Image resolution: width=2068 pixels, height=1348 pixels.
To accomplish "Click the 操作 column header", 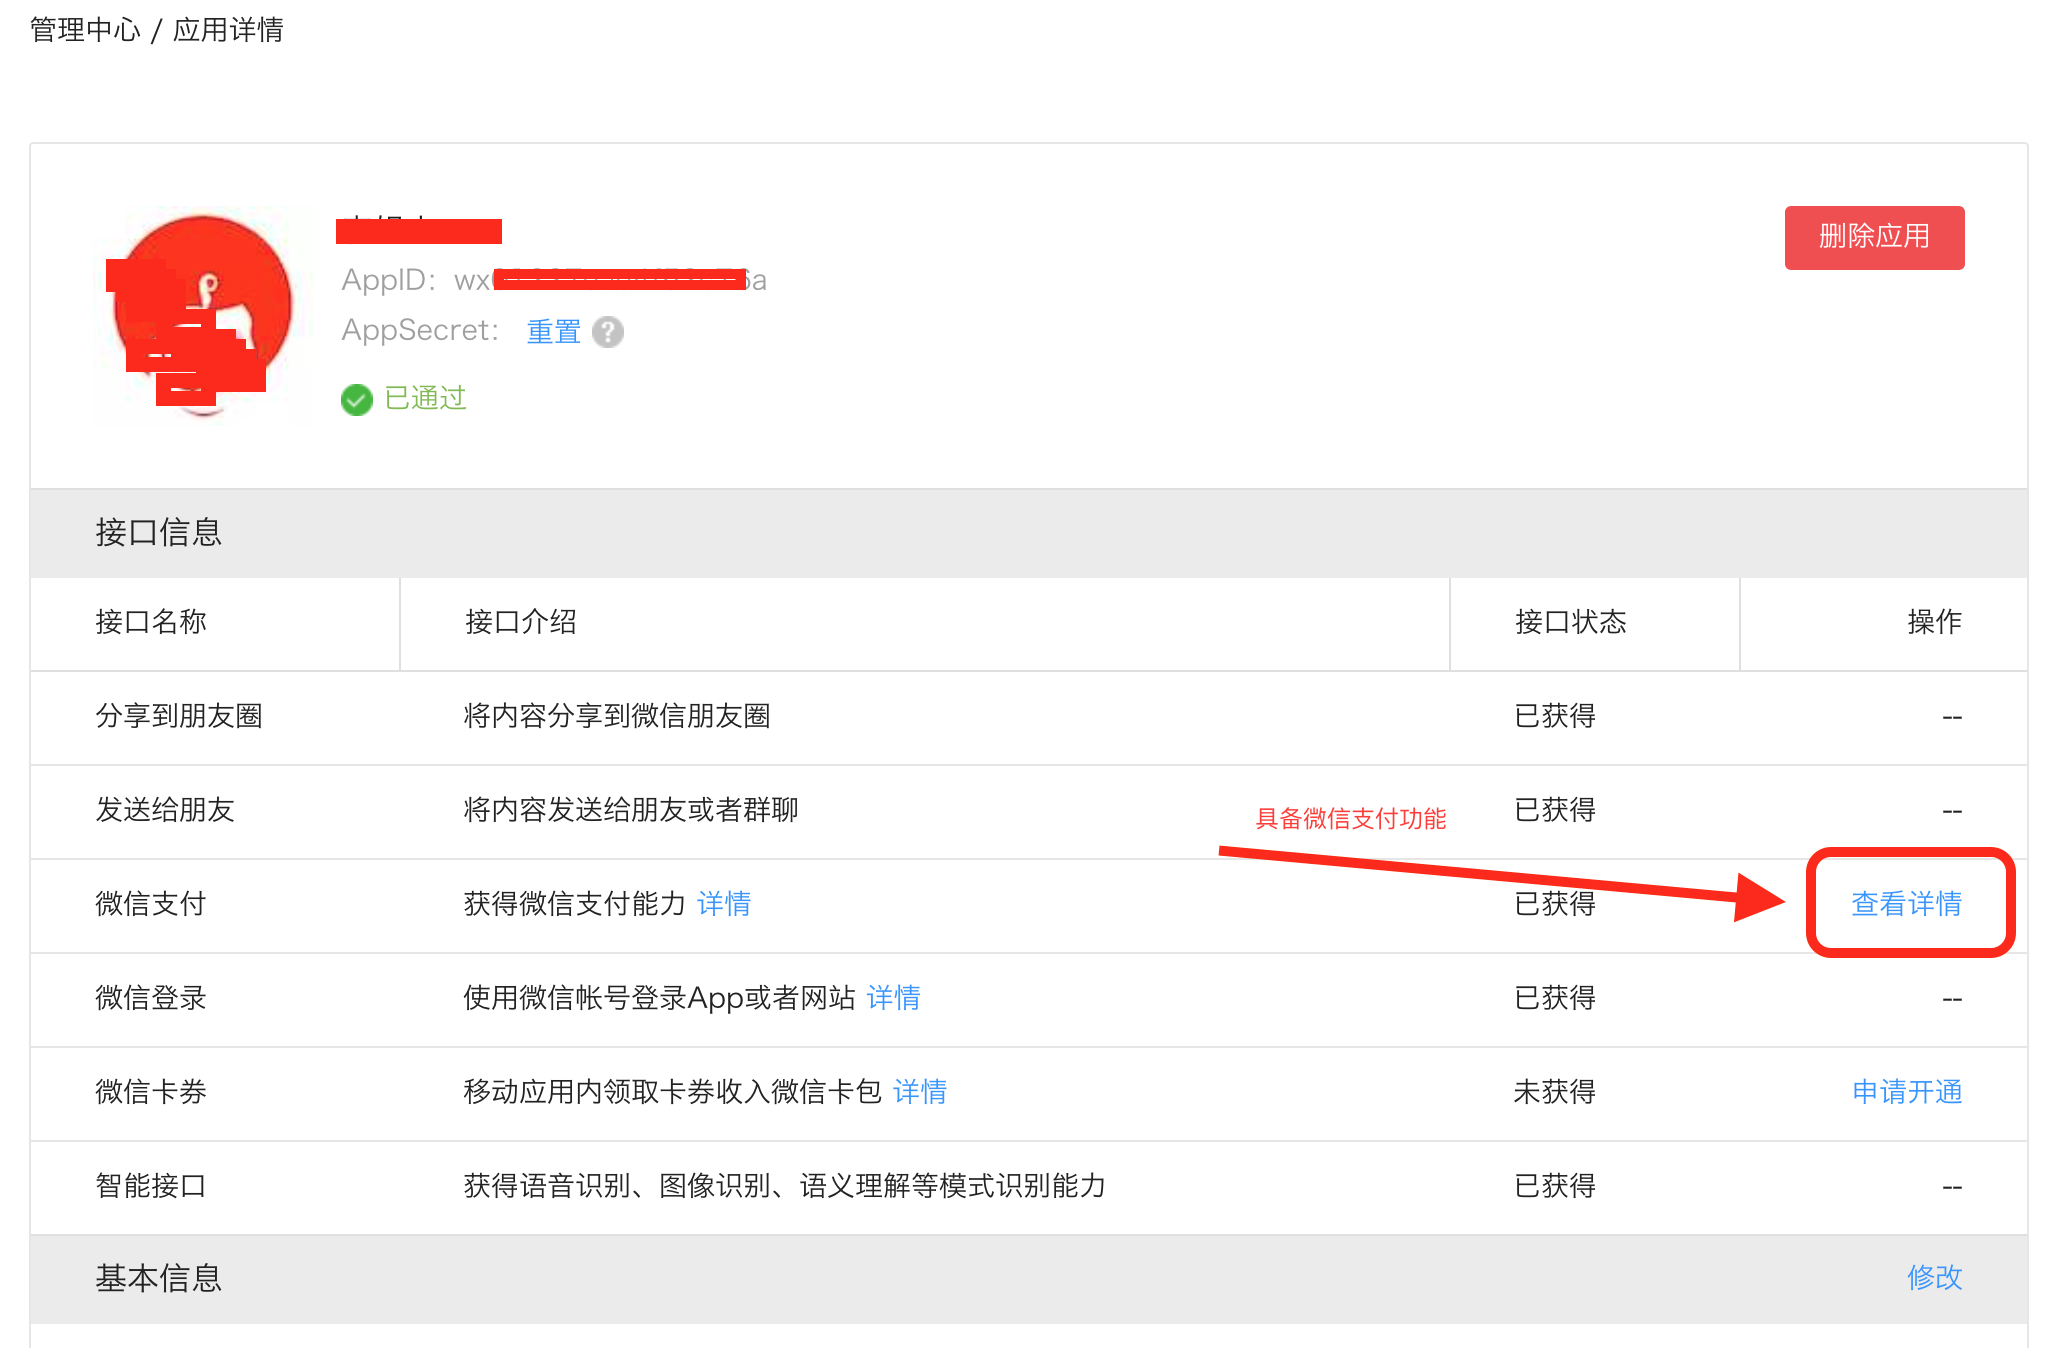I will (1934, 622).
